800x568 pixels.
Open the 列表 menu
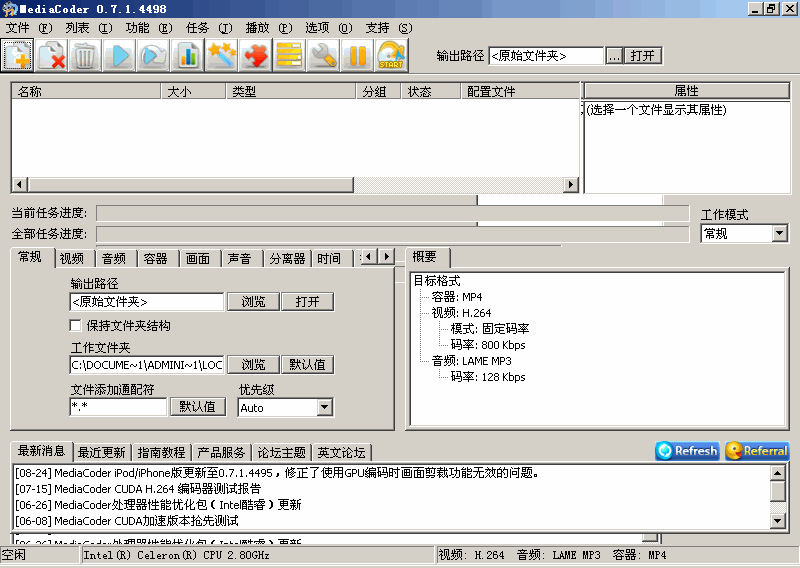click(x=89, y=28)
